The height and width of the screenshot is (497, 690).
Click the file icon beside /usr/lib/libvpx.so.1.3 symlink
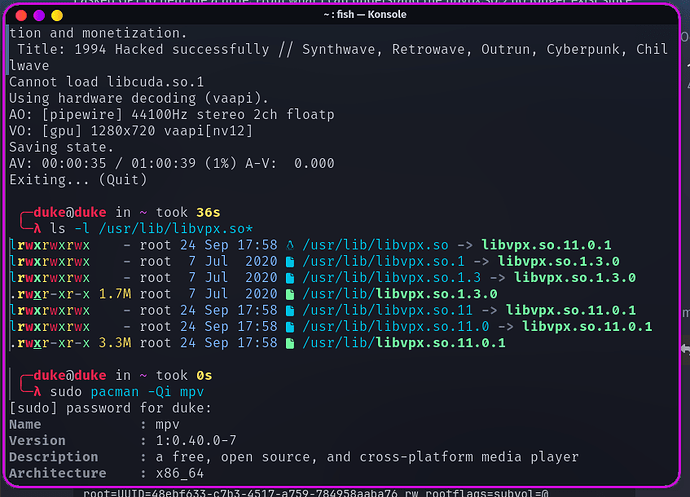click(x=290, y=277)
